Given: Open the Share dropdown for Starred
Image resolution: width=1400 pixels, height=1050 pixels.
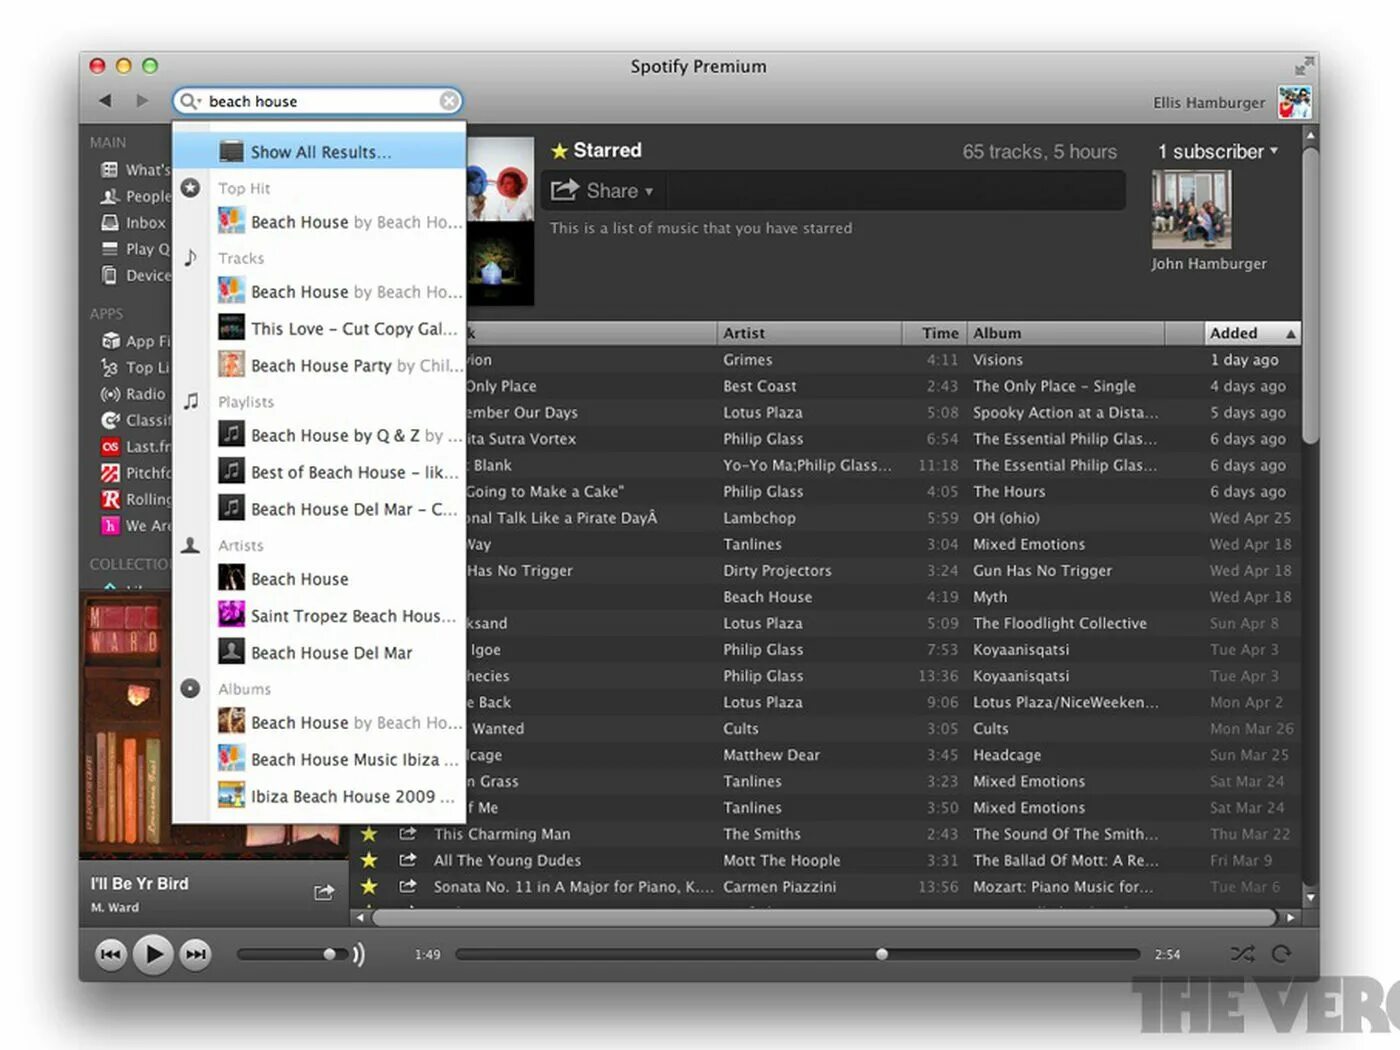Looking at the screenshot, I should coord(602,190).
